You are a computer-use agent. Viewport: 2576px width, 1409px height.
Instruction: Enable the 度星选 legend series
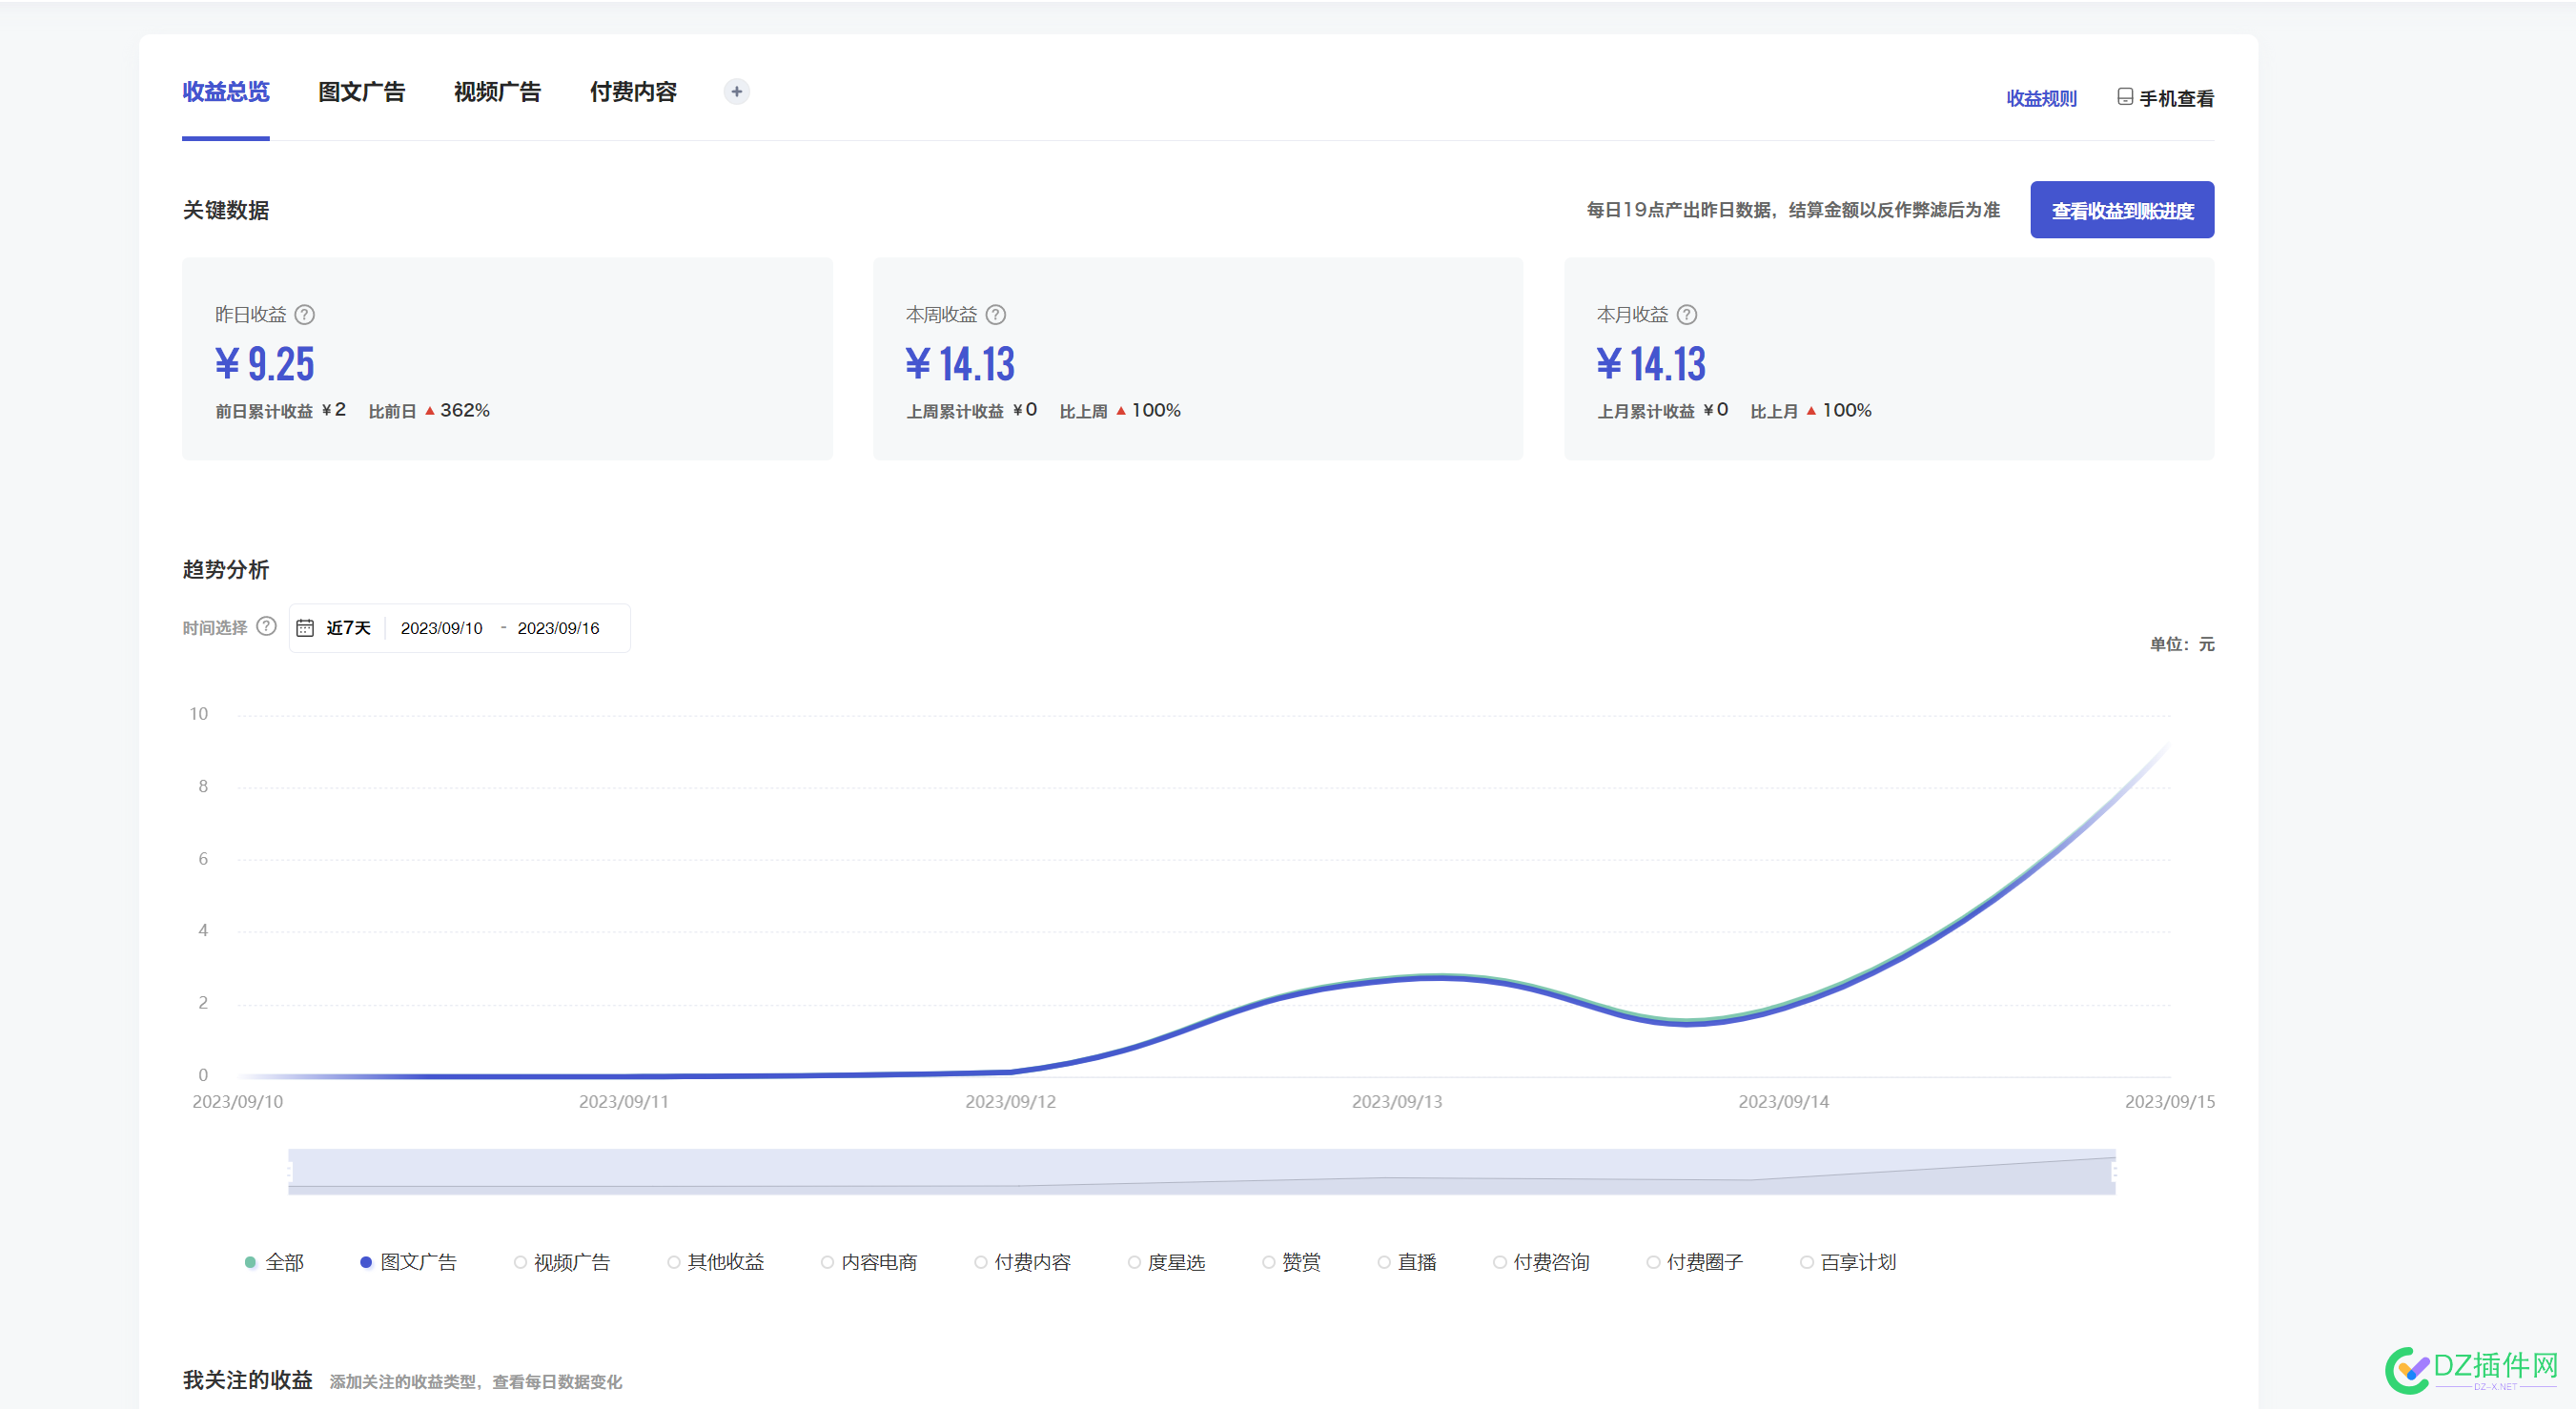pyautogui.click(x=1167, y=1262)
